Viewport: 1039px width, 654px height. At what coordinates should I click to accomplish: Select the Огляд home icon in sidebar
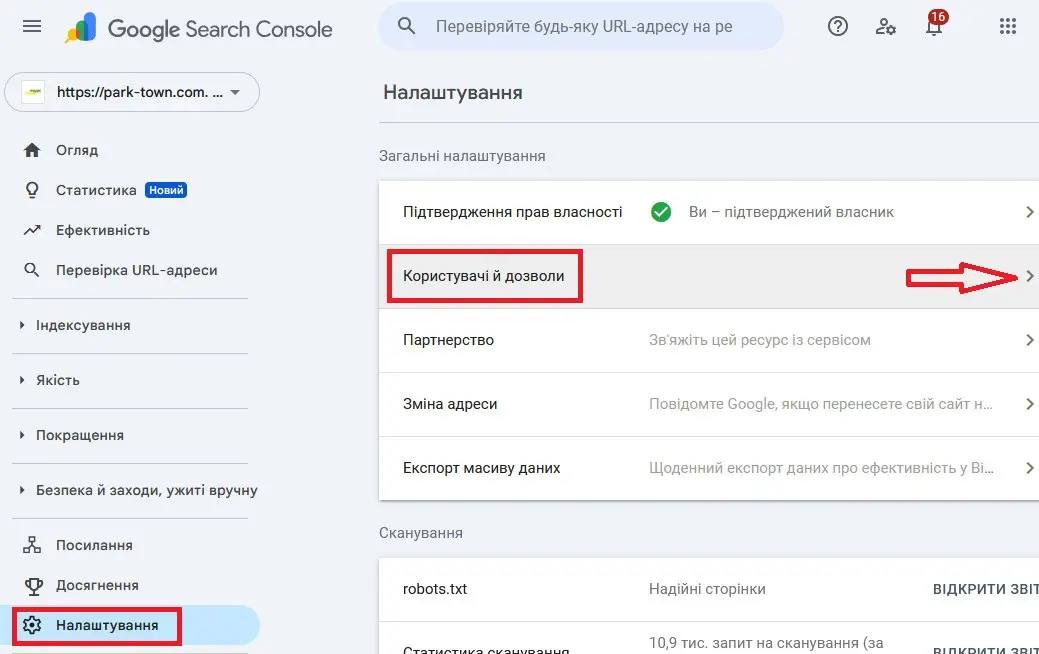pos(31,149)
